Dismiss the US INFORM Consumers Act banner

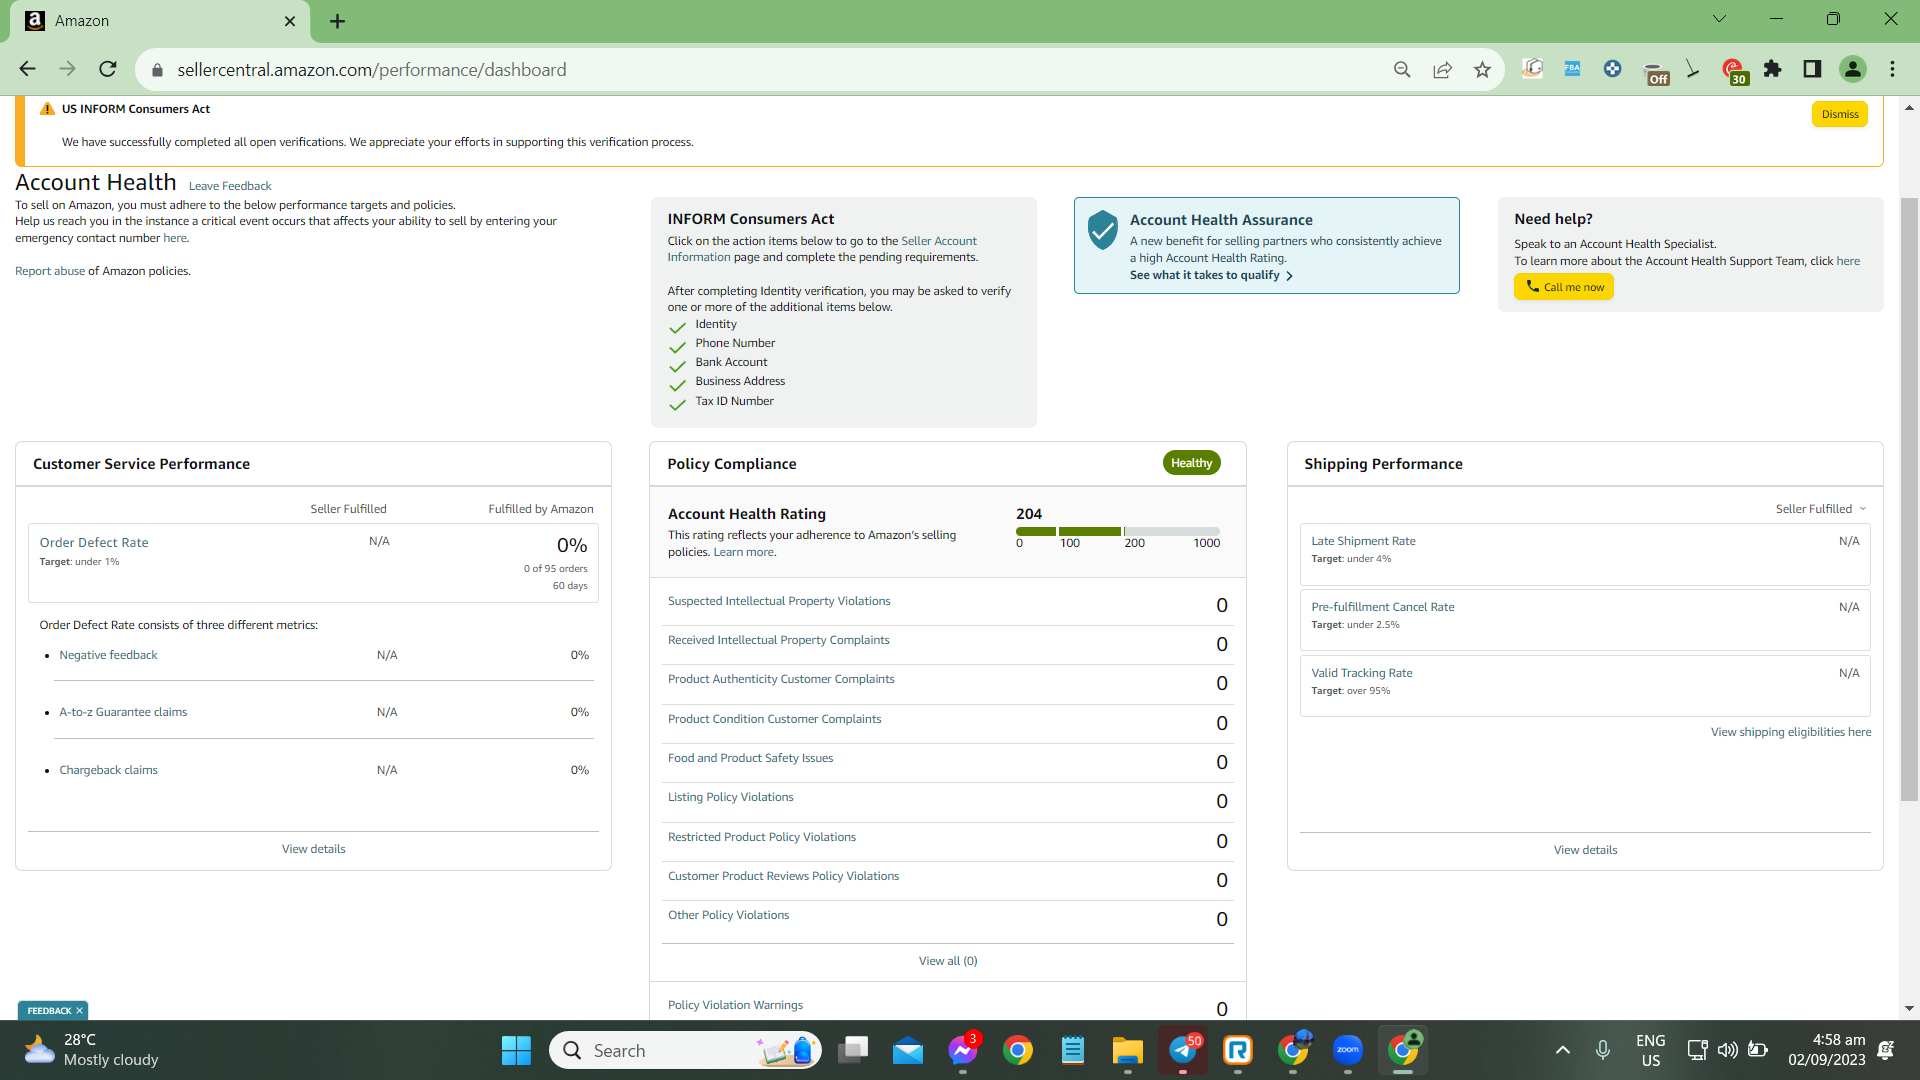pos(1840,114)
